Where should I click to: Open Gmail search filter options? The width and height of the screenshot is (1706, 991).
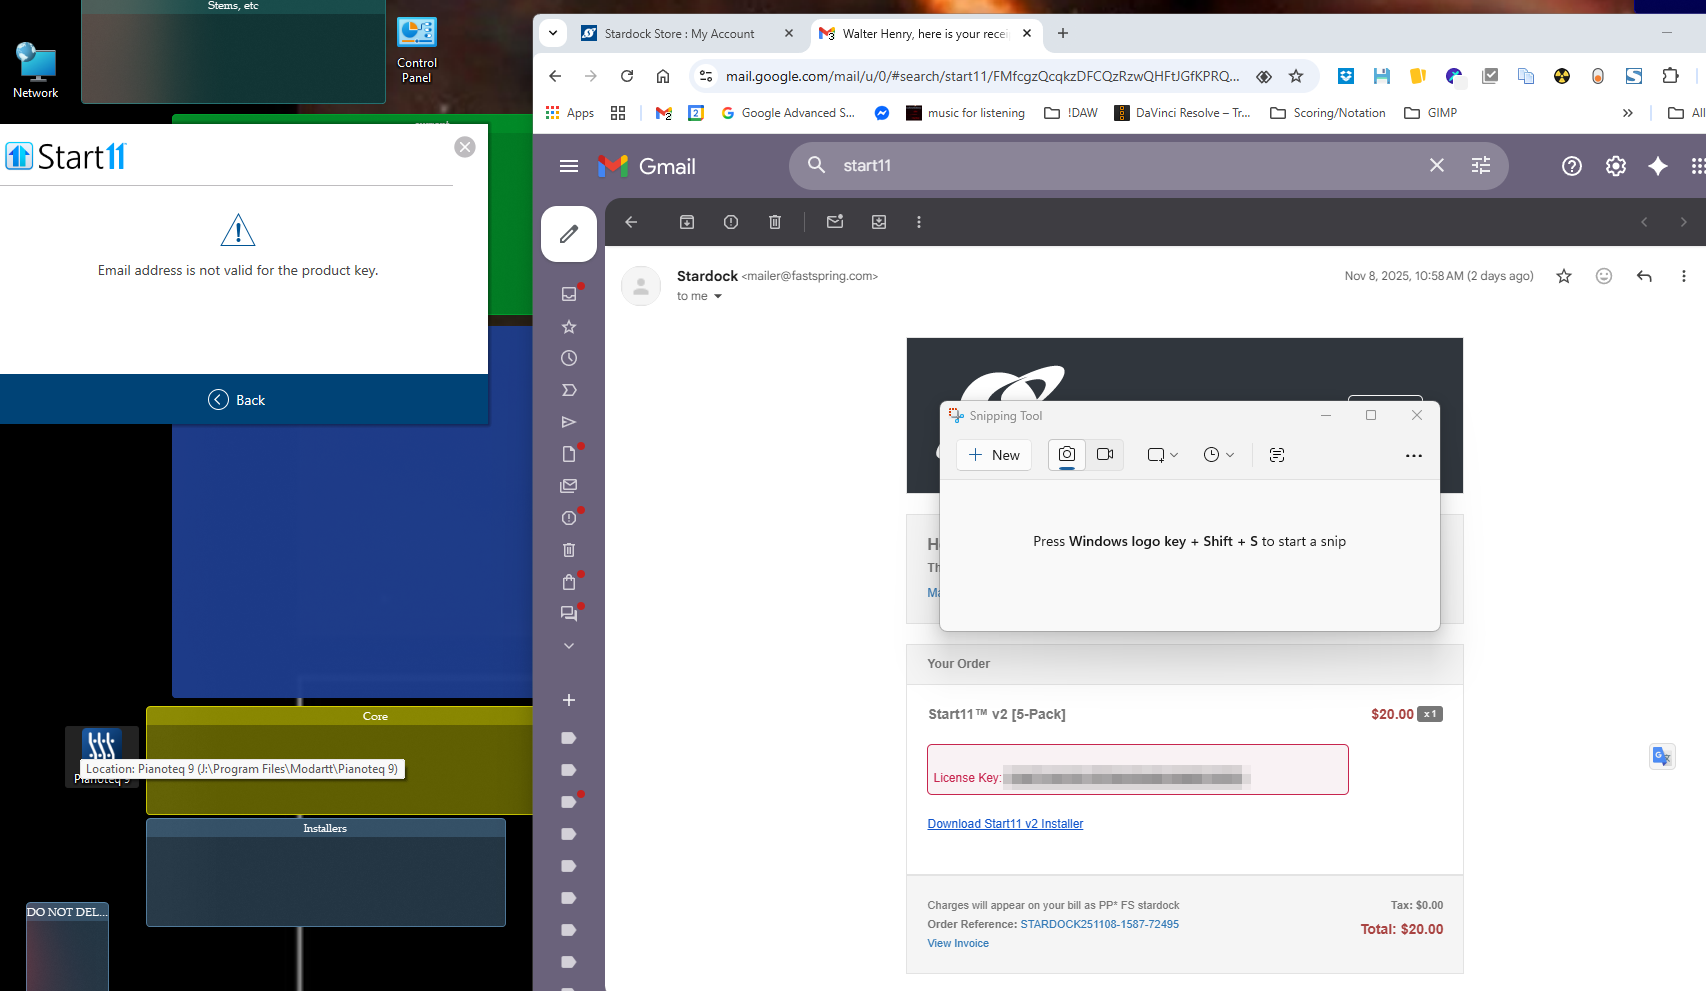tap(1481, 166)
